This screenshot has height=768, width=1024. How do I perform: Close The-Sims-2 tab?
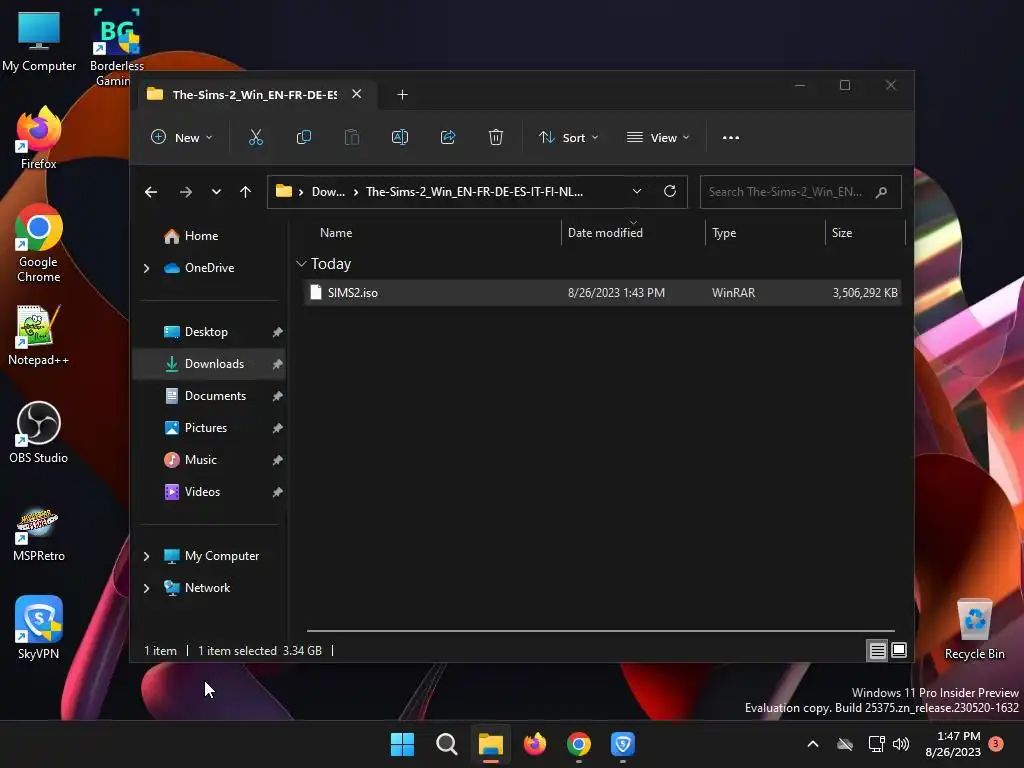[x=357, y=94]
